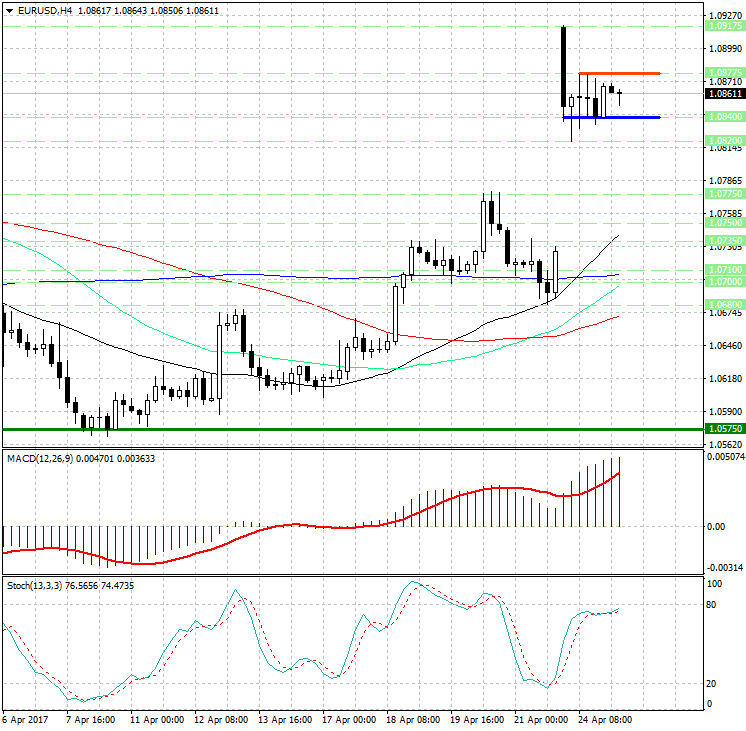Select the 12 Apr 08:00 time label
The height and width of the screenshot is (731, 746).
coord(220,720)
